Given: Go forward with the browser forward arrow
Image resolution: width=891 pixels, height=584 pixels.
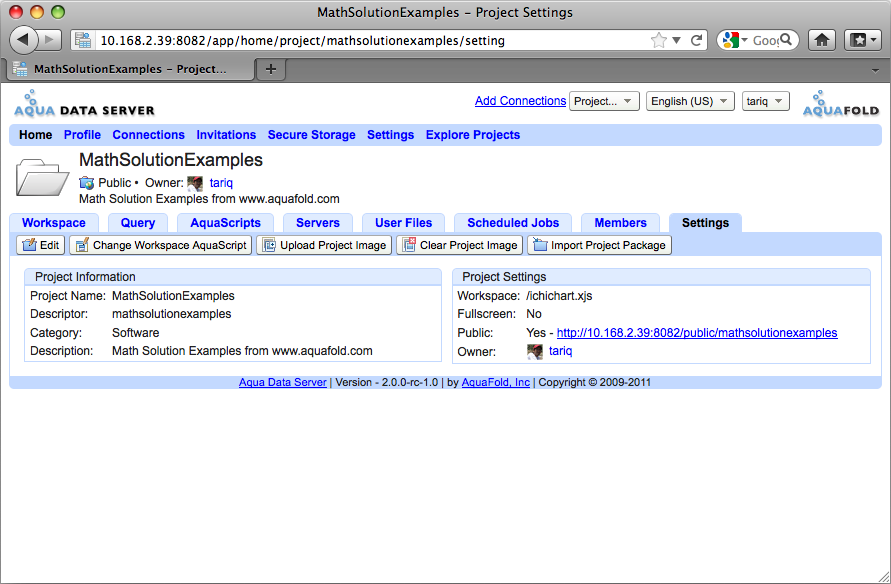Looking at the screenshot, I should tap(49, 40).
